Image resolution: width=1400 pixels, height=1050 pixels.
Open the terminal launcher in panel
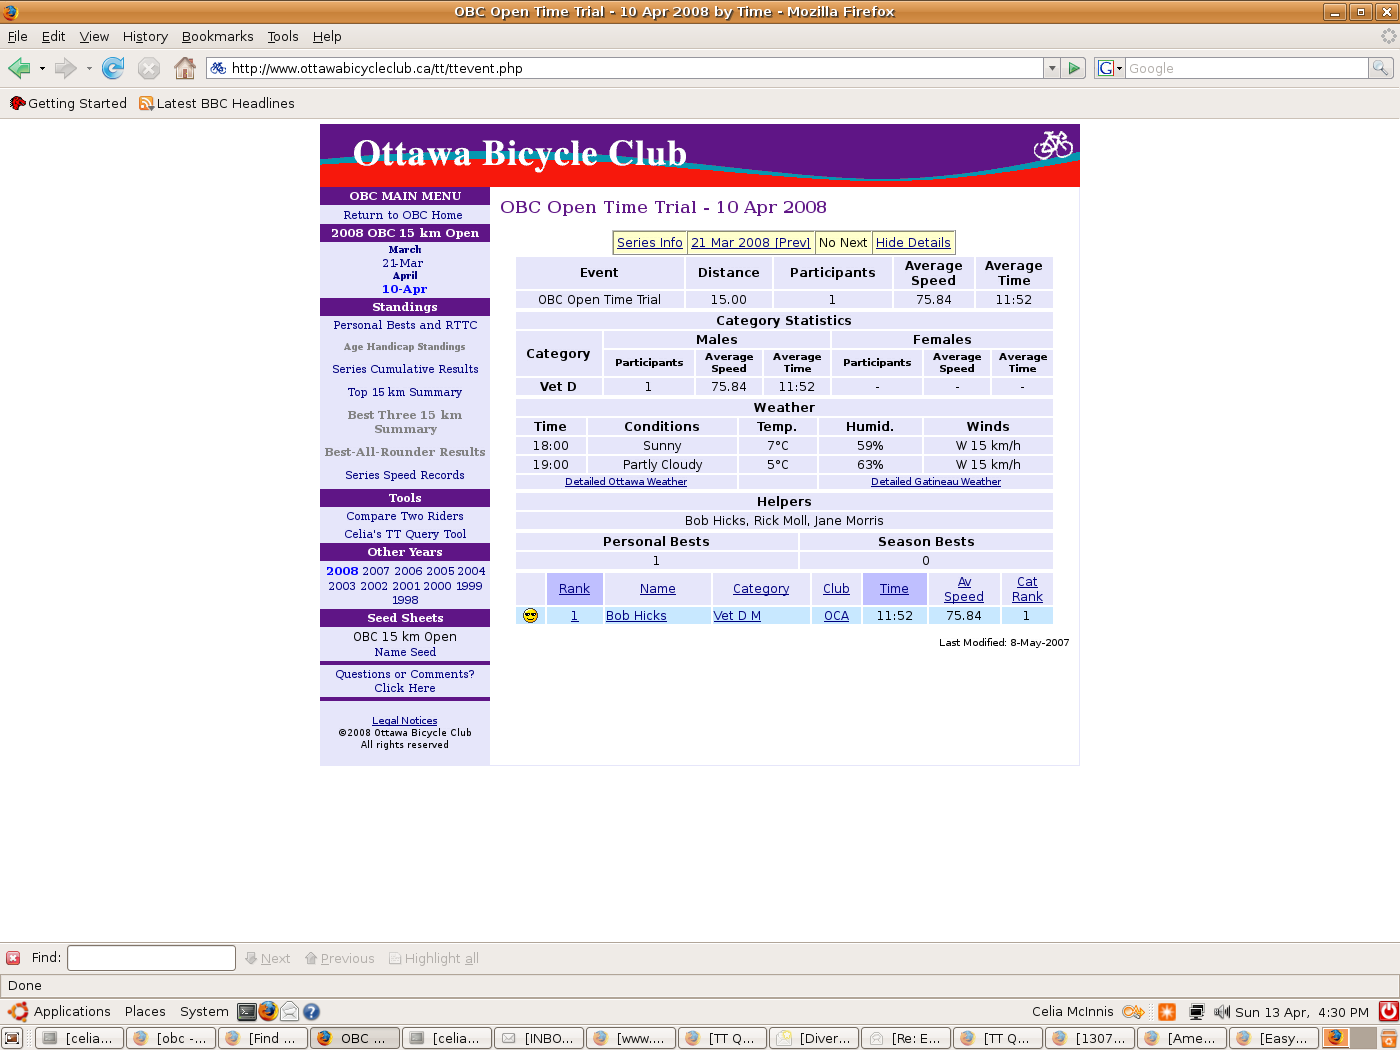(x=247, y=1012)
